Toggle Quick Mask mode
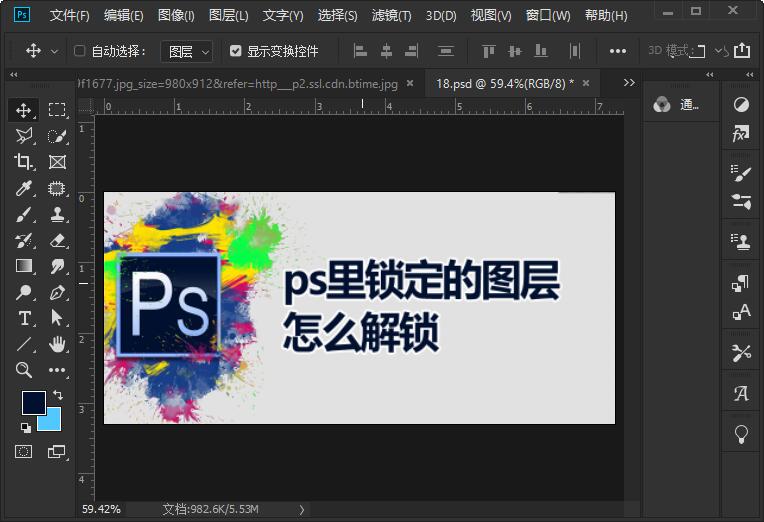Screen dimensions: 764x522 [x=23, y=452]
